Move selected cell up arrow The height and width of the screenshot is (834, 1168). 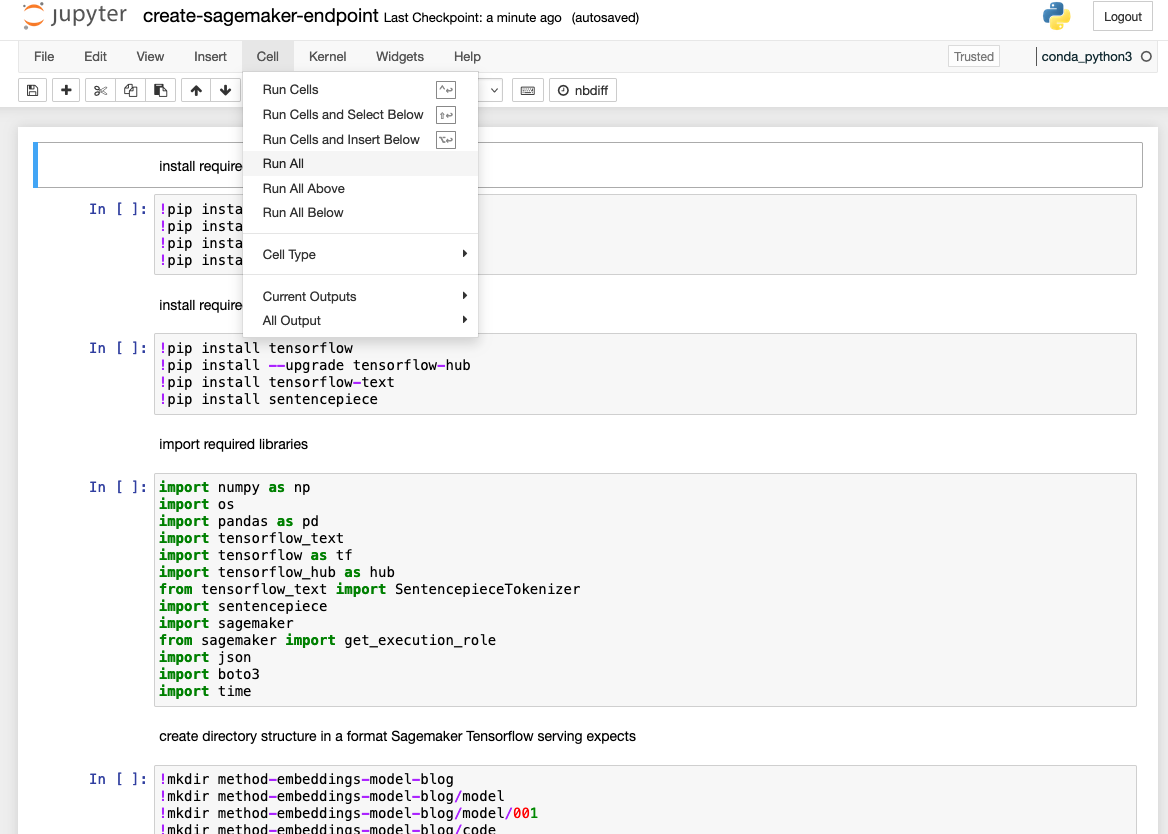click(196, 90)
